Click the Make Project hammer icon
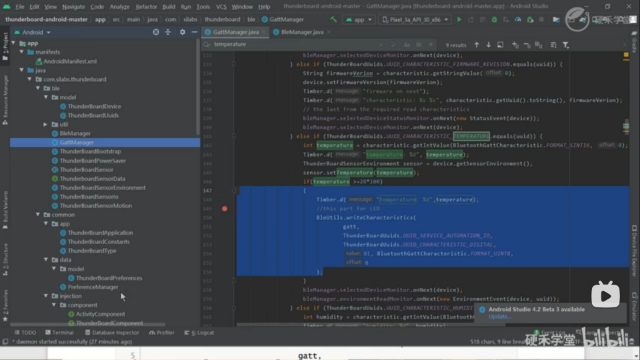640x360 pixels. (x=333, y=19)
